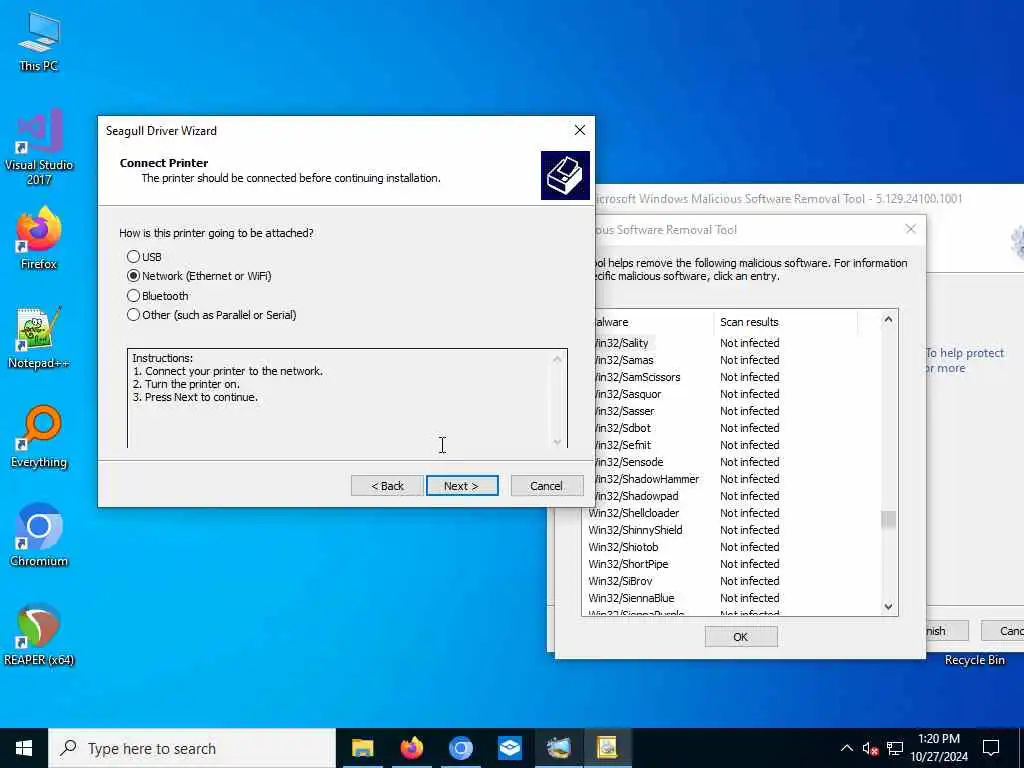Close the Seagull Driver Wizard window
Image resolution: width=1024 pixels, height=768 pixels.
point(579,131)
